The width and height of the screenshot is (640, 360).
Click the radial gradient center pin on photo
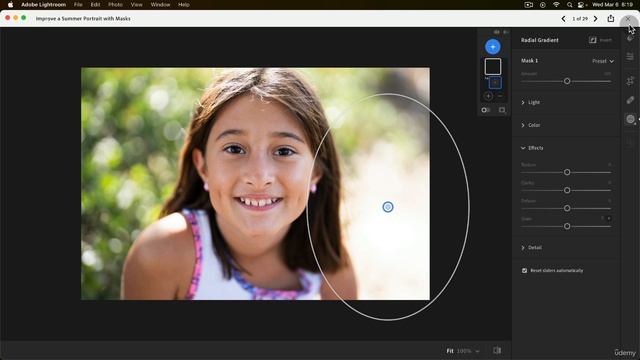[x=388, y=207]
